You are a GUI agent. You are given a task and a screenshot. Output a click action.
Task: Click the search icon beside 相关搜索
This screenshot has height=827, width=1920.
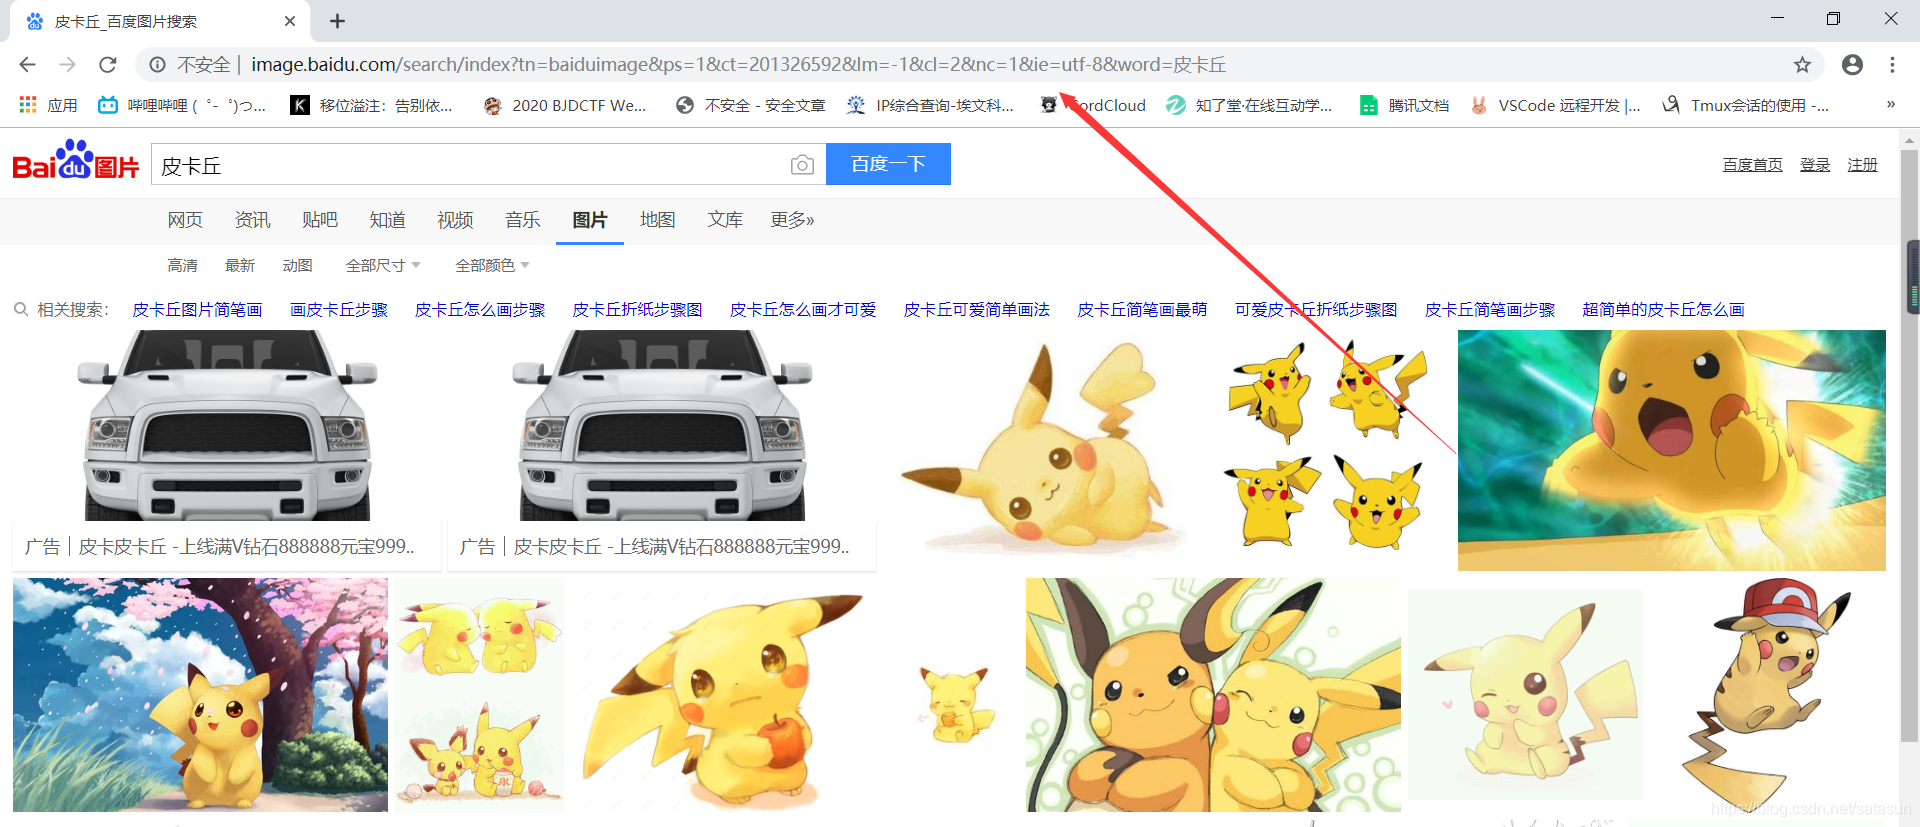20,310
